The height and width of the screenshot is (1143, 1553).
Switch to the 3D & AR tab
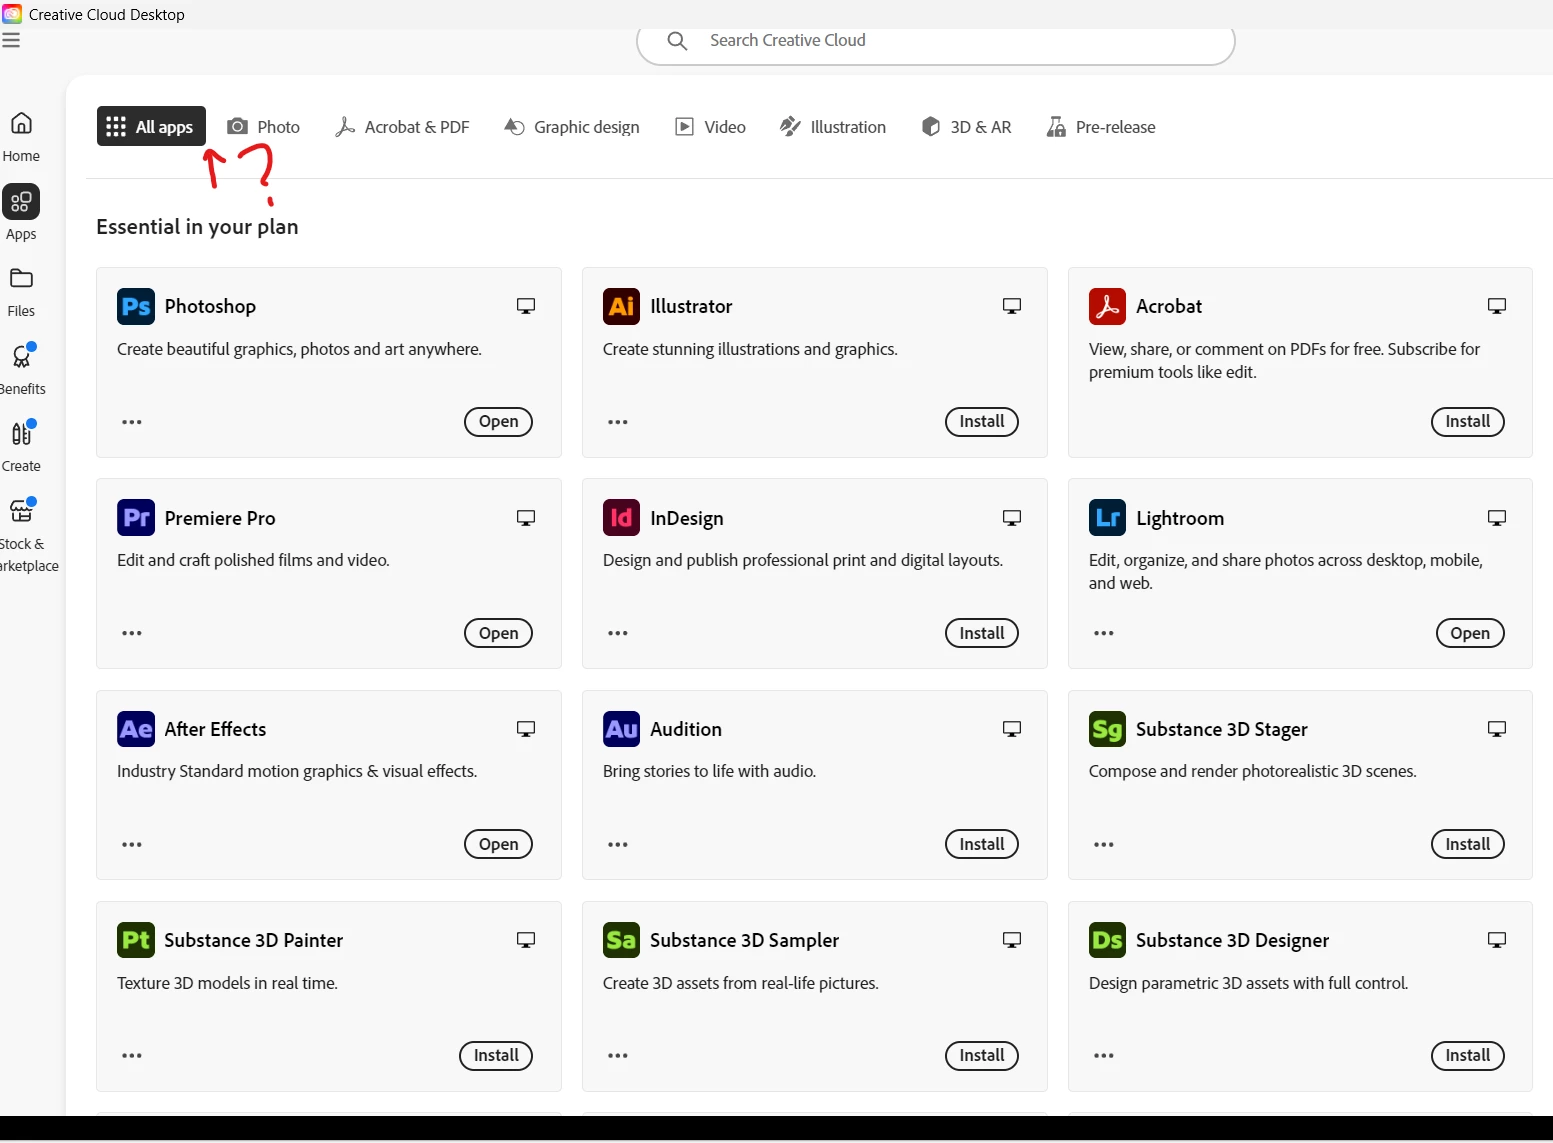coord(967,127)
